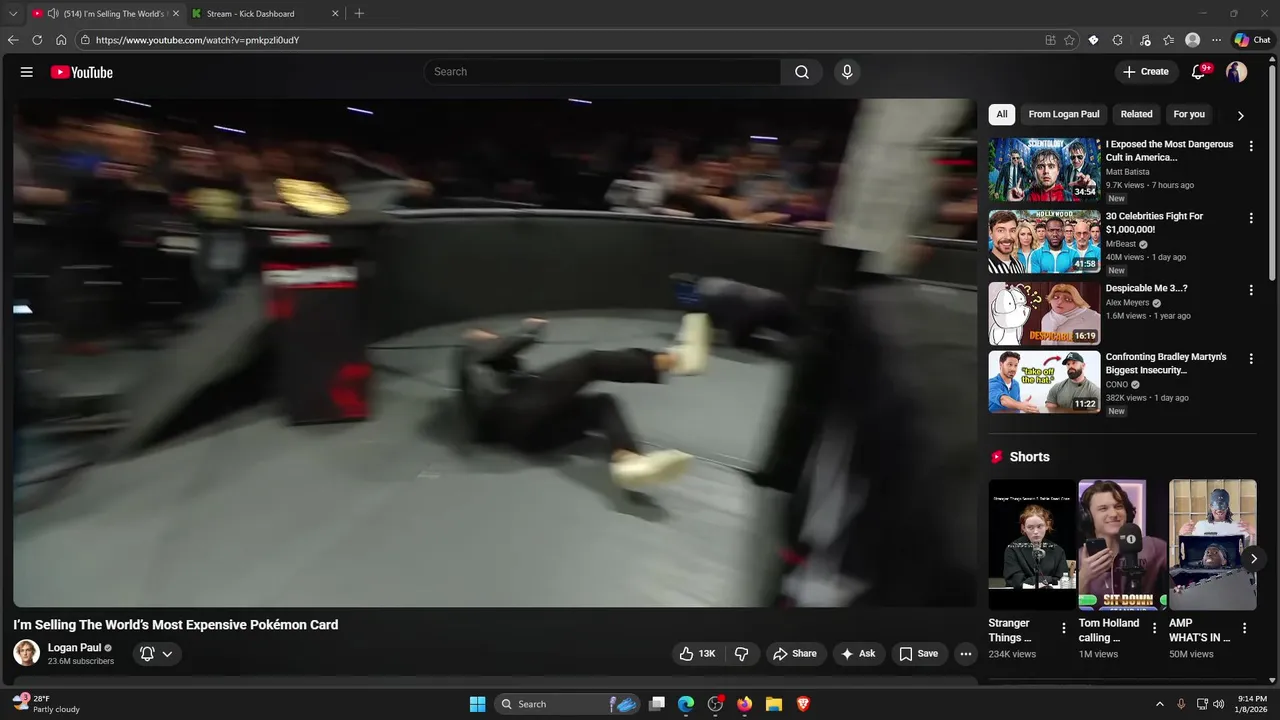
Task: Save video to a playlist
Action: click(x=919, y=654)
